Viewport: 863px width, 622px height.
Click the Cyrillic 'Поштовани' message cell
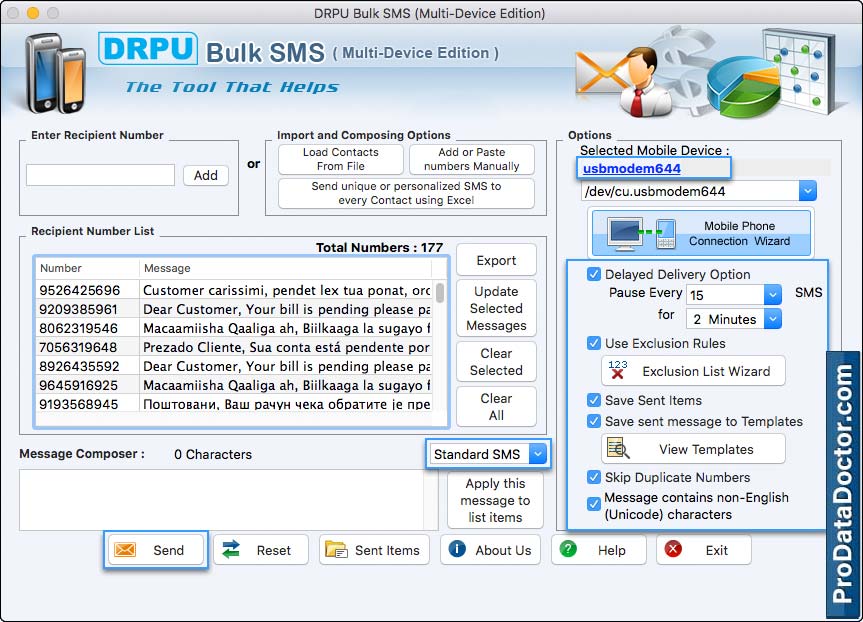coord(286,404)
